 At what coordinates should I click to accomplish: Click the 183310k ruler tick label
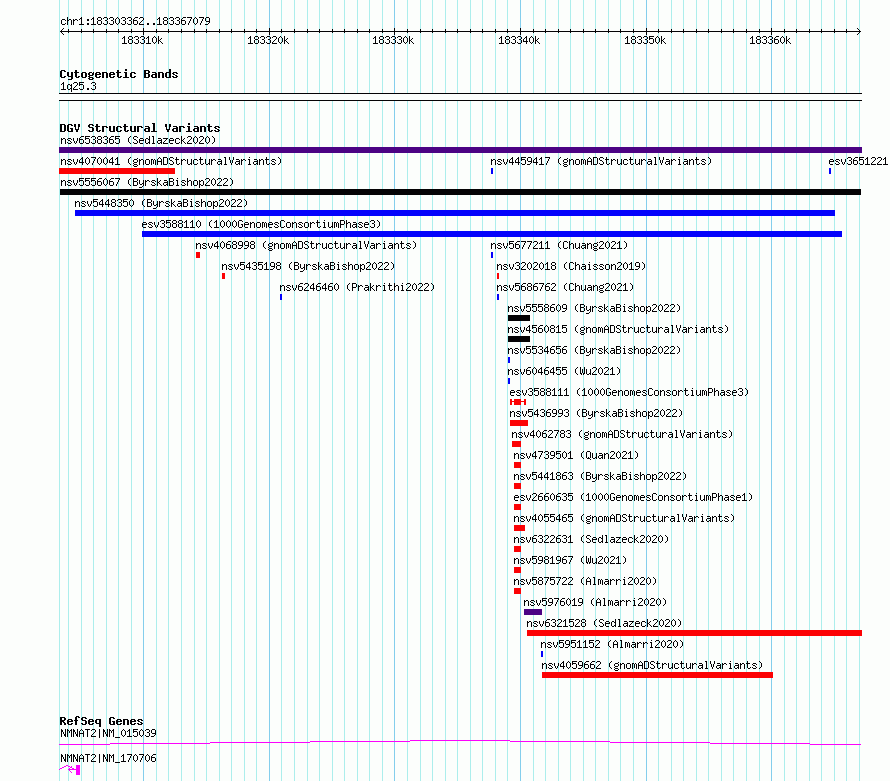point(142,40)
